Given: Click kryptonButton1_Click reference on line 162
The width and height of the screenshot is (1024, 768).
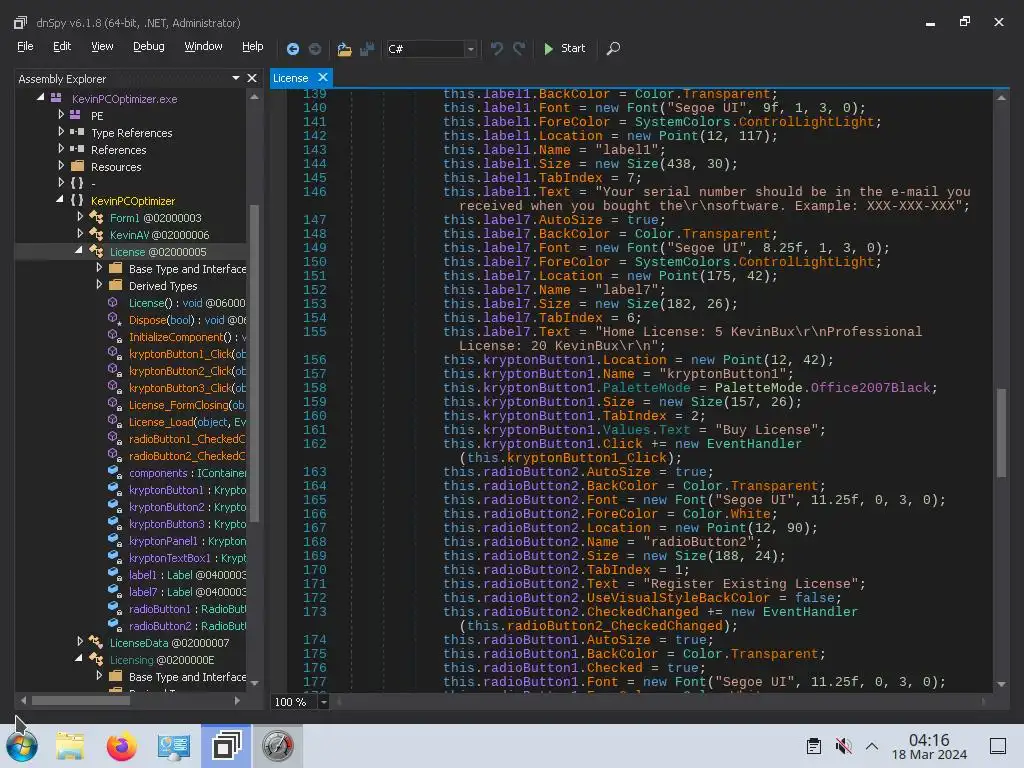Looking at the screenshot, I should tap(587, 458).
